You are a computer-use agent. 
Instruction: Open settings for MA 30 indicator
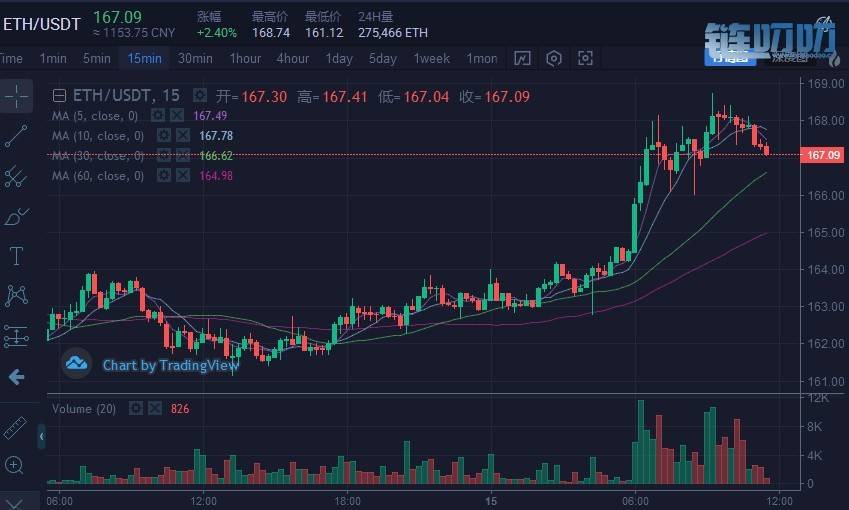pyautogui.click(x=164, y=155)
